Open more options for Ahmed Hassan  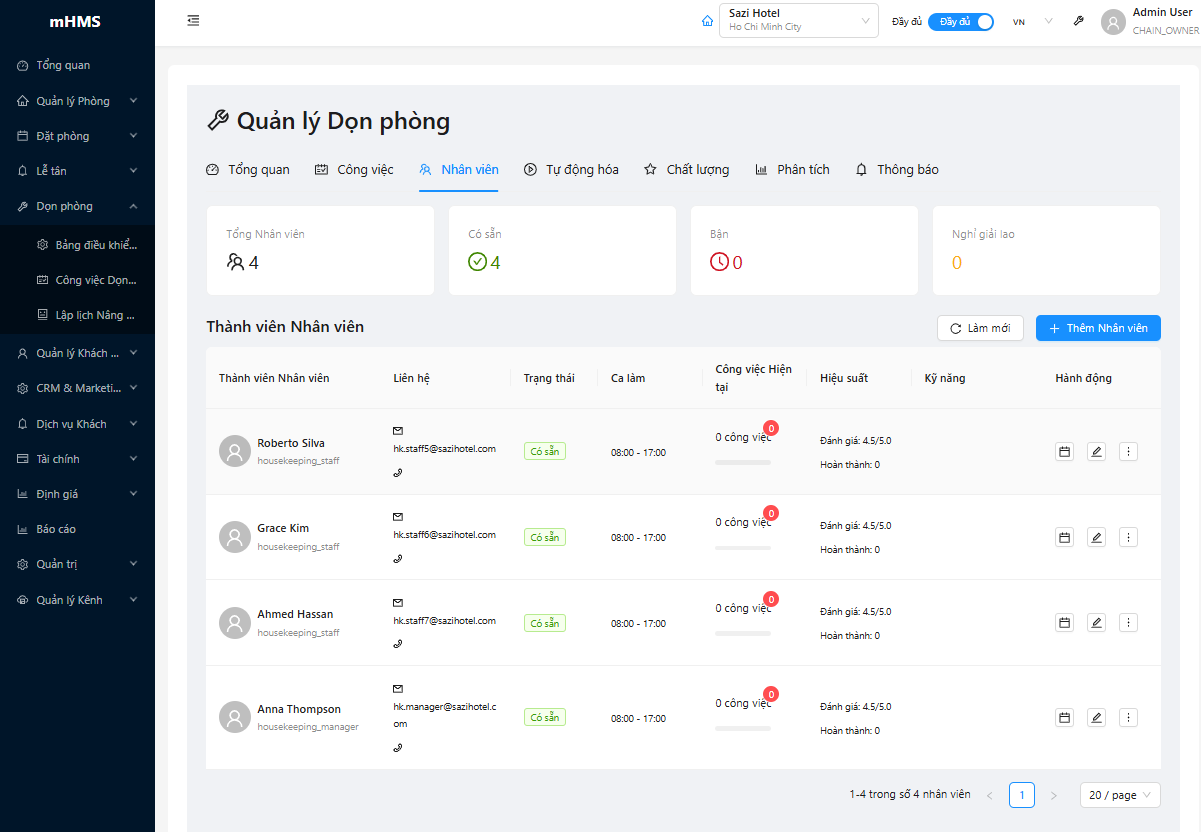(1128, 623)
